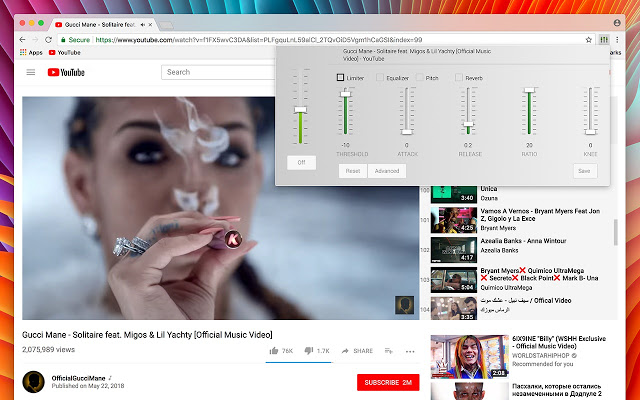Click the Chrome profile avatar icon
Screen dimensions: 640x400
pos(617,23)
